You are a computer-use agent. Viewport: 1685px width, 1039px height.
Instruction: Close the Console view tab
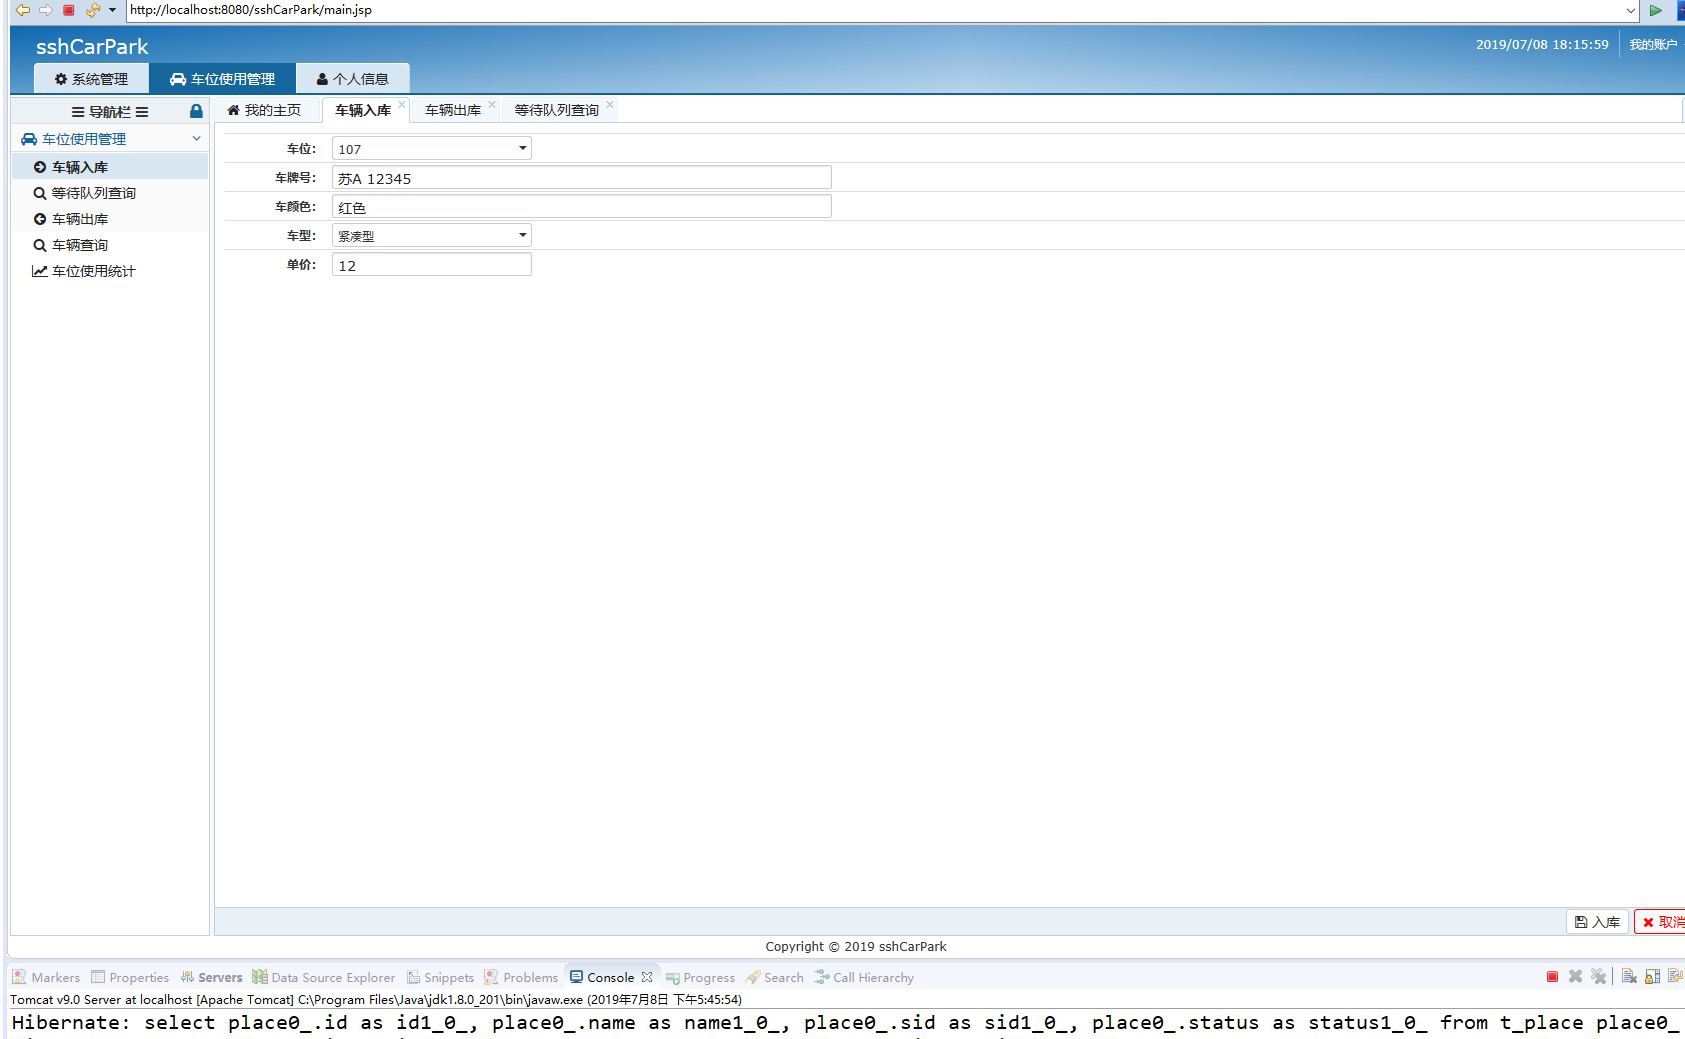647,977
